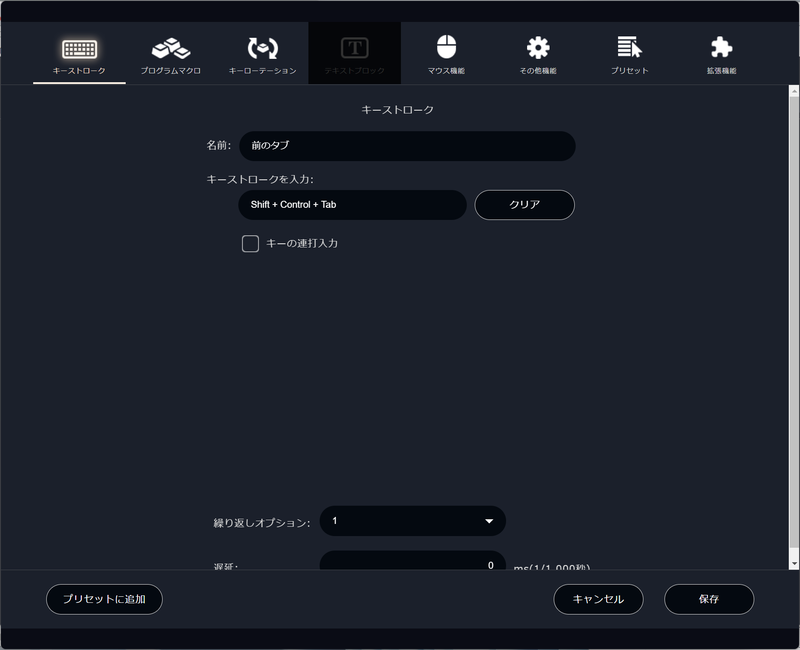Open the テキストブロック text icon
Viewport: 800px width, 650px height.
[x=355, y=48]
